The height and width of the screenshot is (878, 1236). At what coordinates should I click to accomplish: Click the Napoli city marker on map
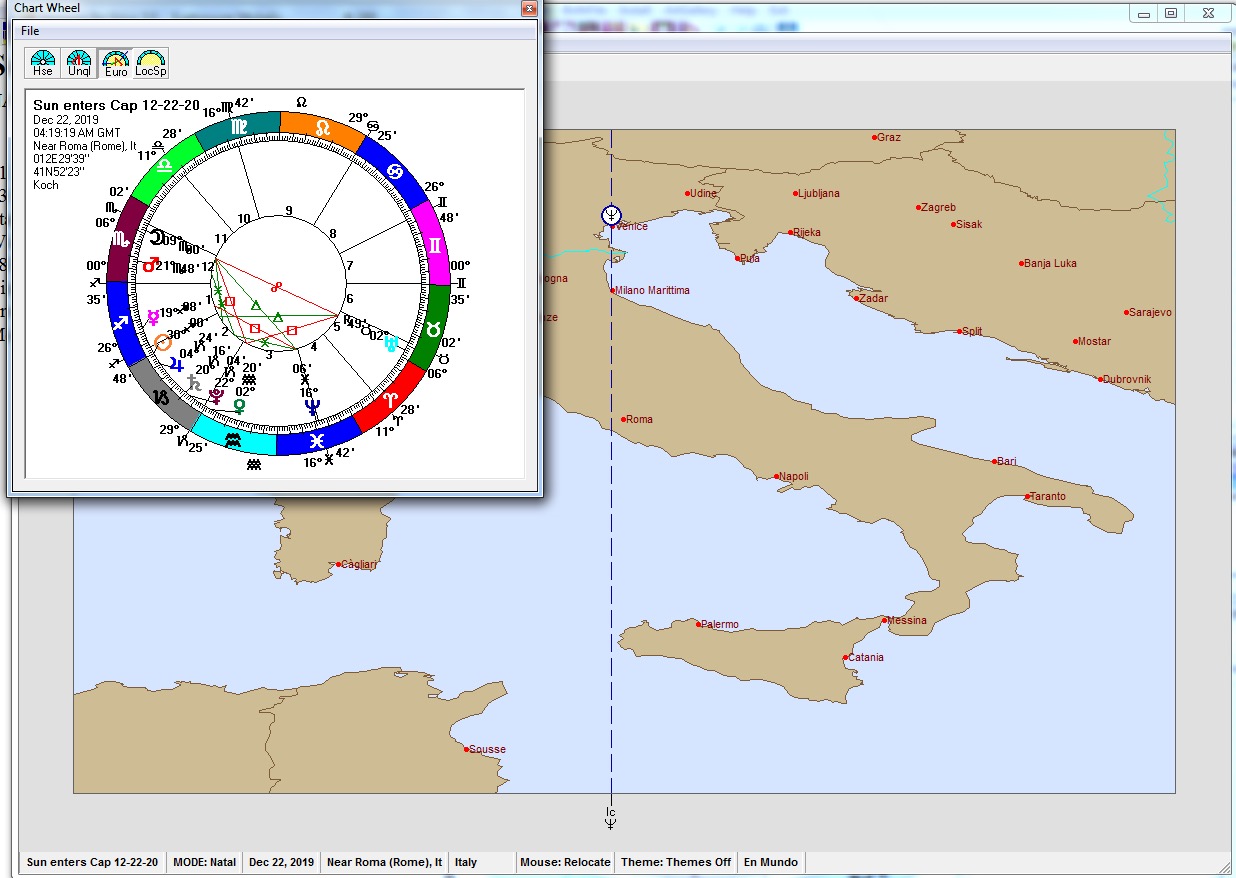click(x=777, y=477)
